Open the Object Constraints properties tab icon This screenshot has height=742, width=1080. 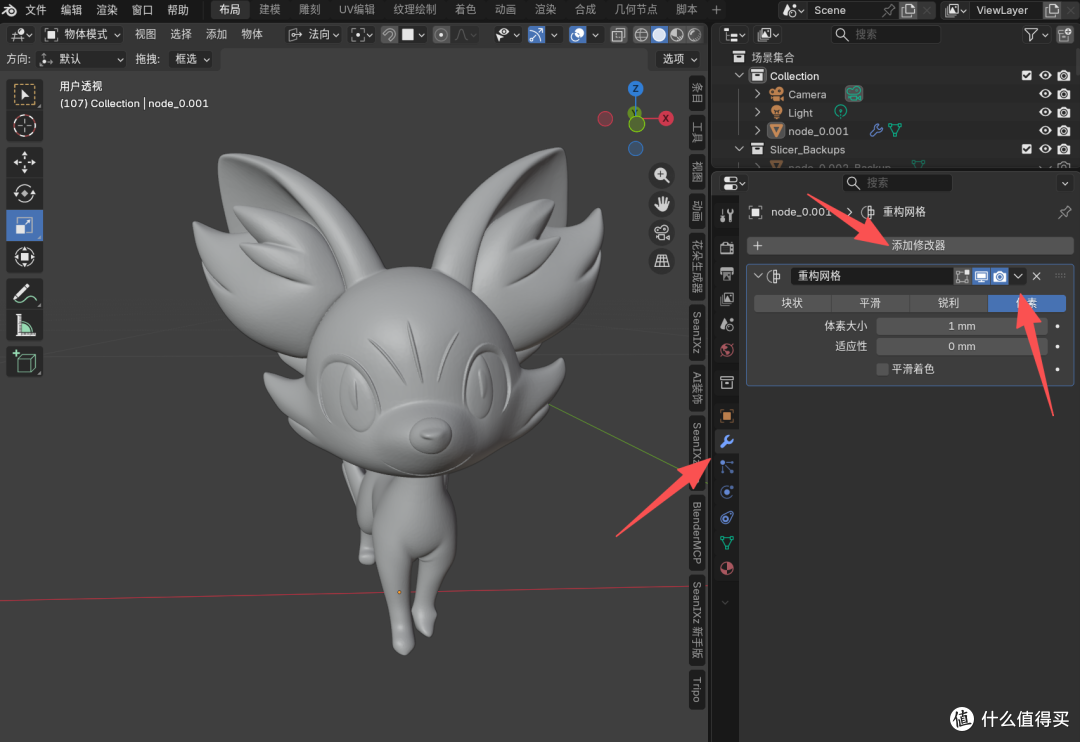pyautogui.click(x=727, y=517)
